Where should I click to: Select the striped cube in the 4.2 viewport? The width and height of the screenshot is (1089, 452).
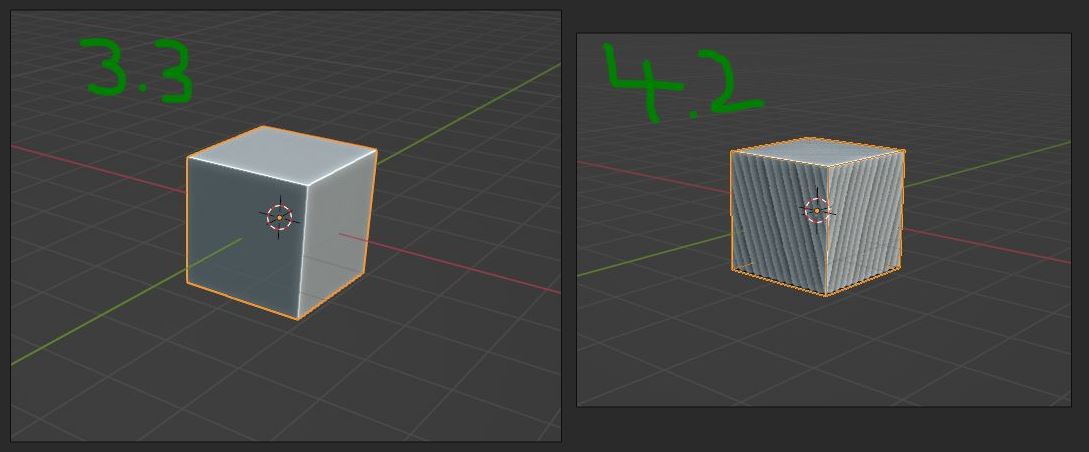pyautogui.click(x=817, y=217)
